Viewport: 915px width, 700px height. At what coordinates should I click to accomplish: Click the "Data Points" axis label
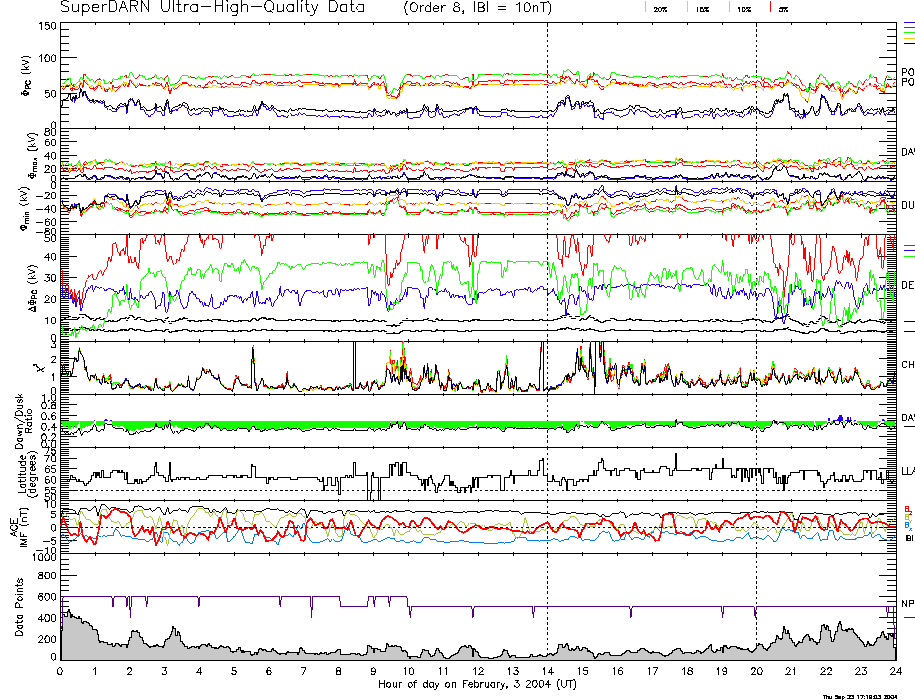[19, 607]
